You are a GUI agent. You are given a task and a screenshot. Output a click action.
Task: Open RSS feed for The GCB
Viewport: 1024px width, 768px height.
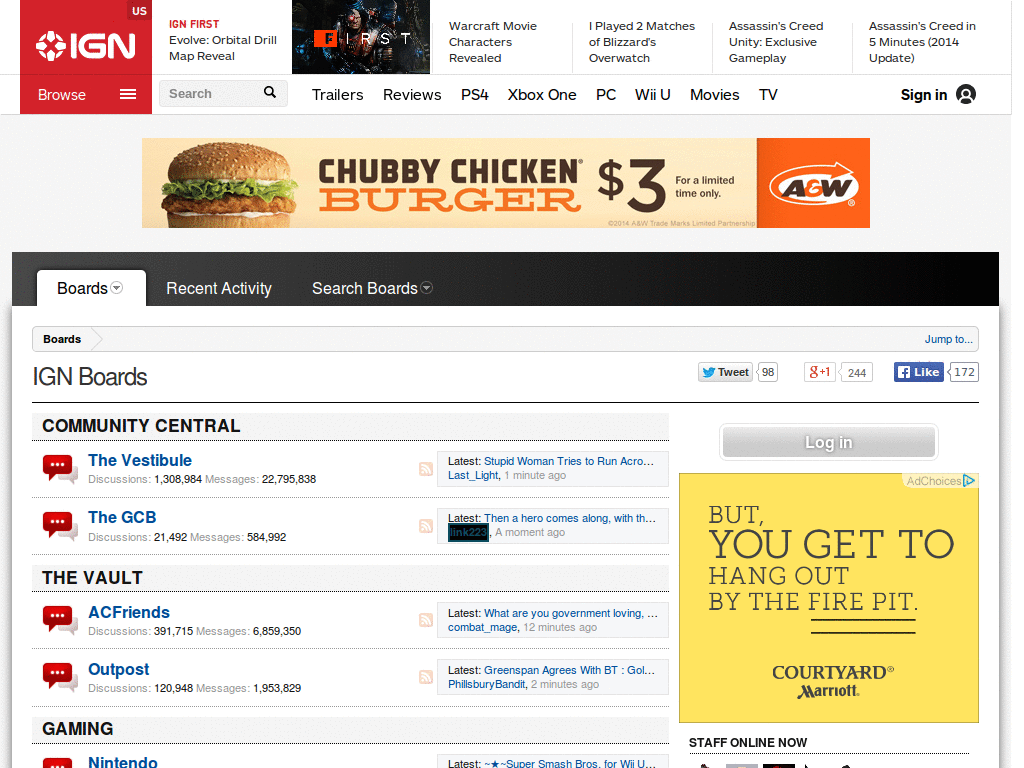pyautogui.click(x=426, y=526)
